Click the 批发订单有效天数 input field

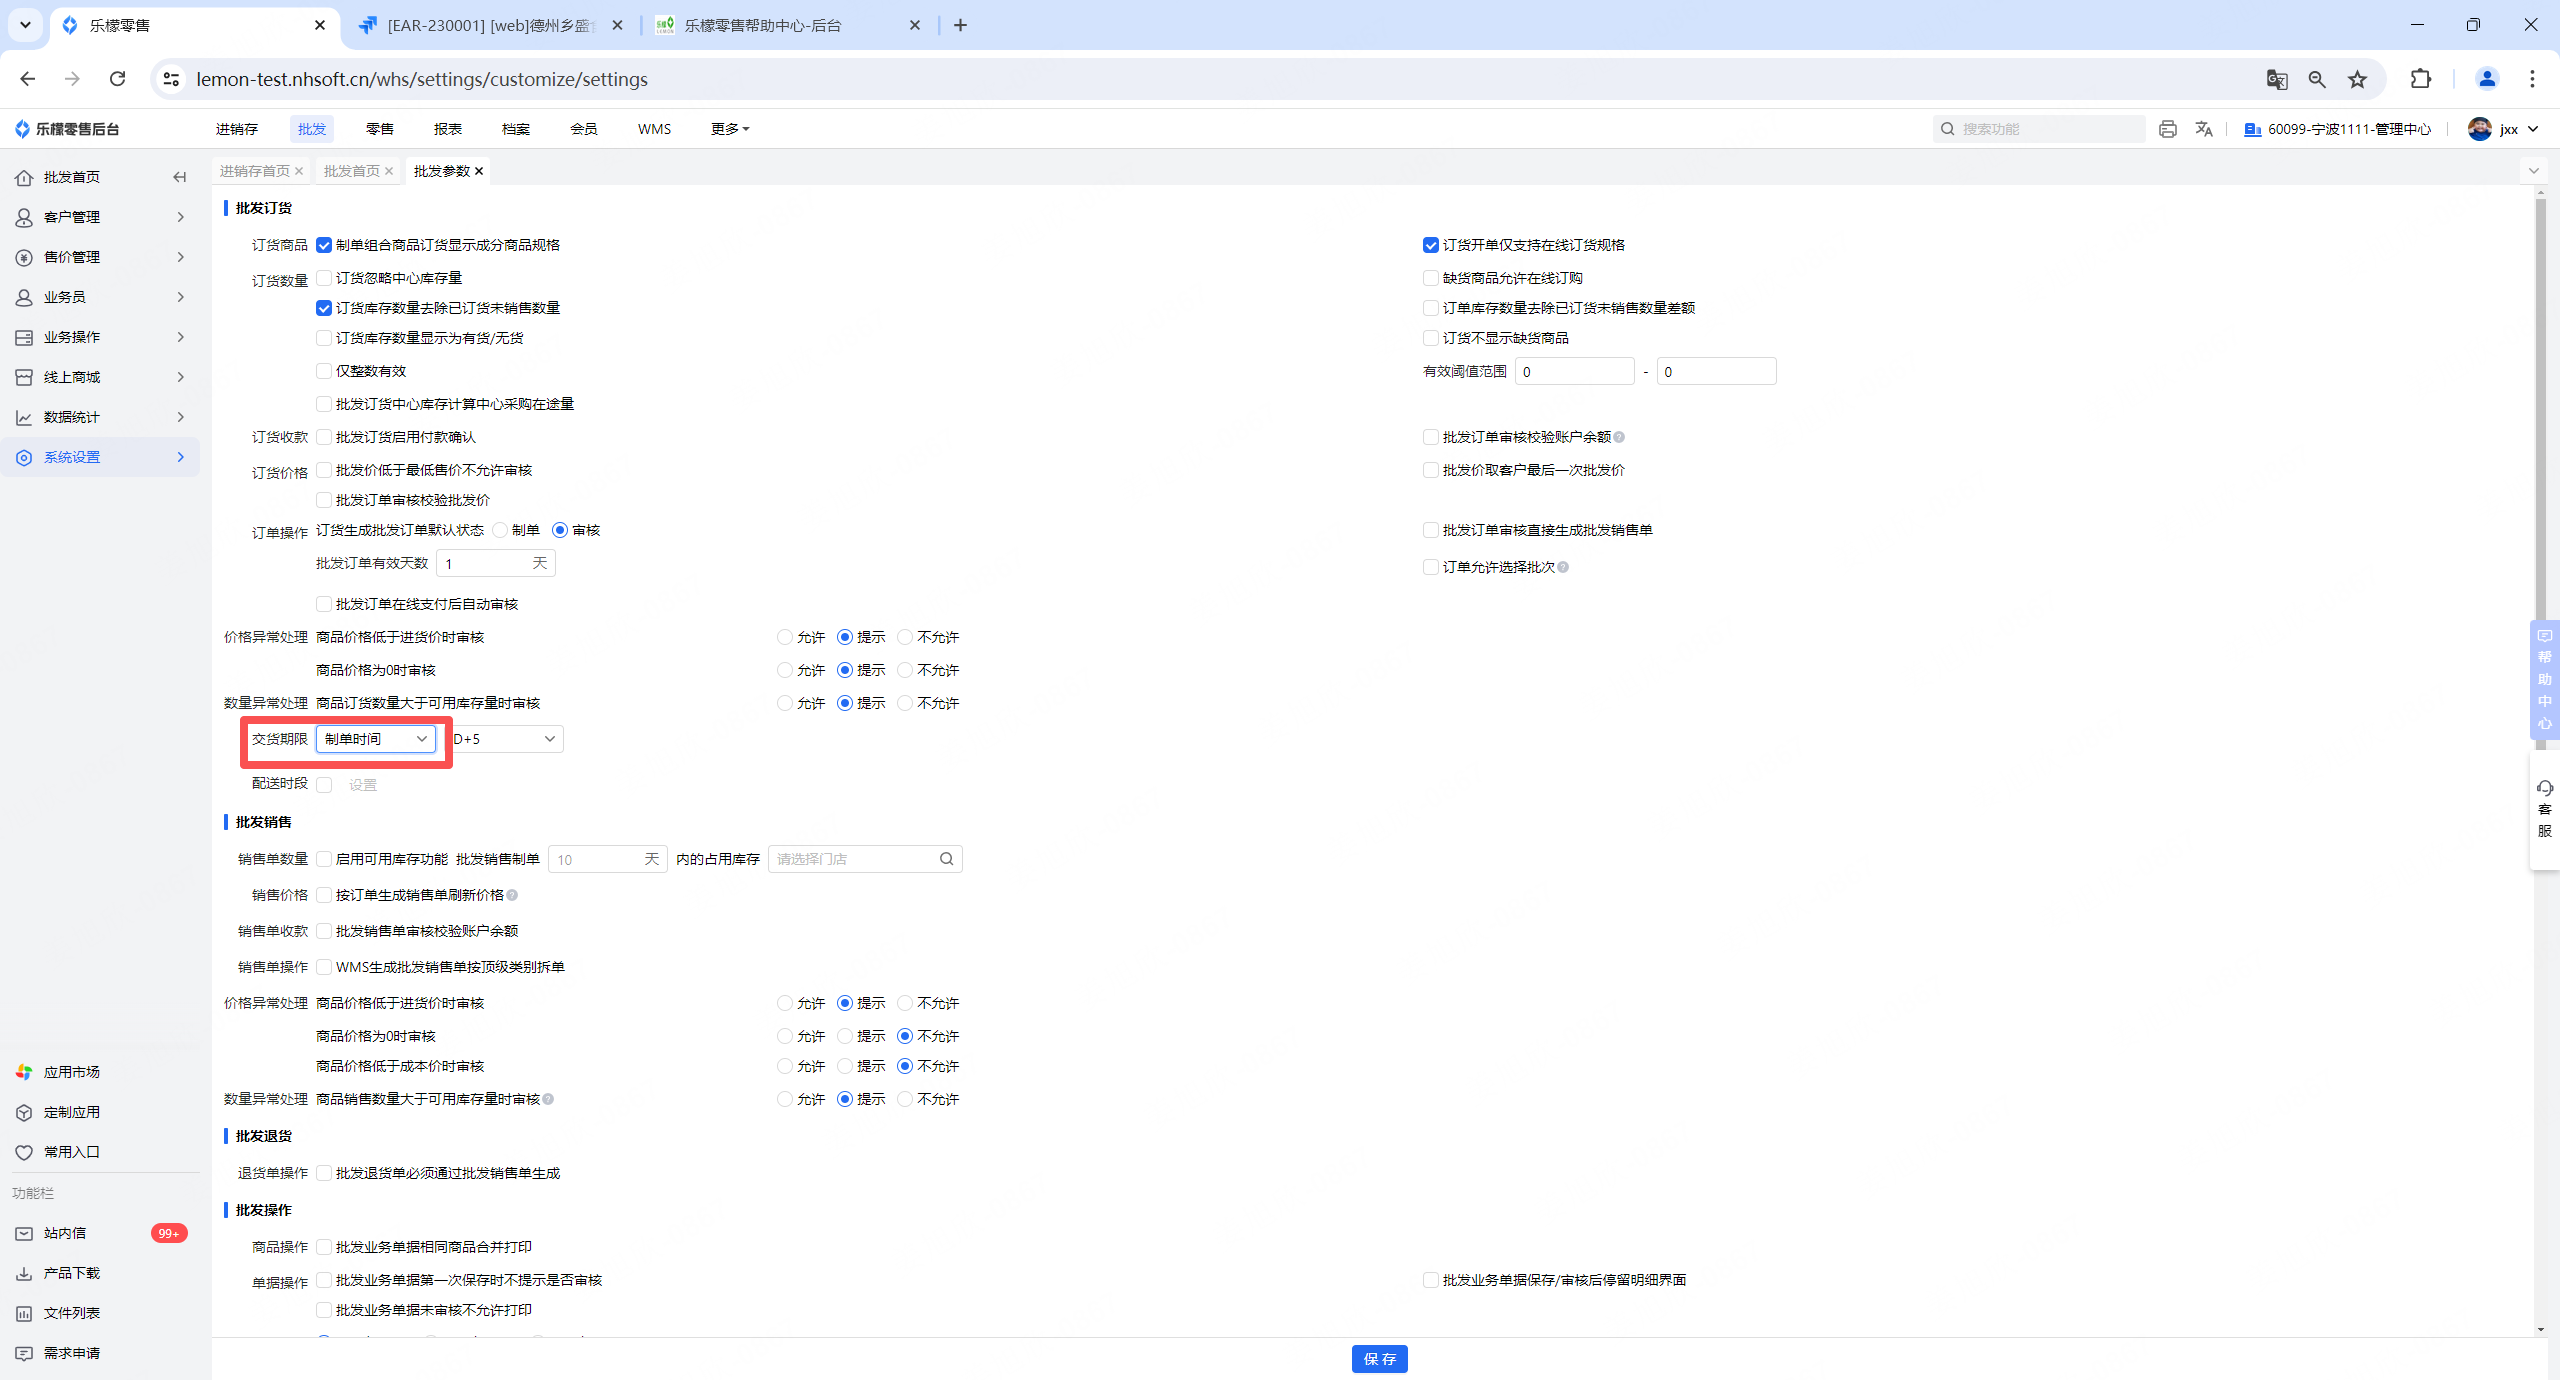click(x=486, y=563)
